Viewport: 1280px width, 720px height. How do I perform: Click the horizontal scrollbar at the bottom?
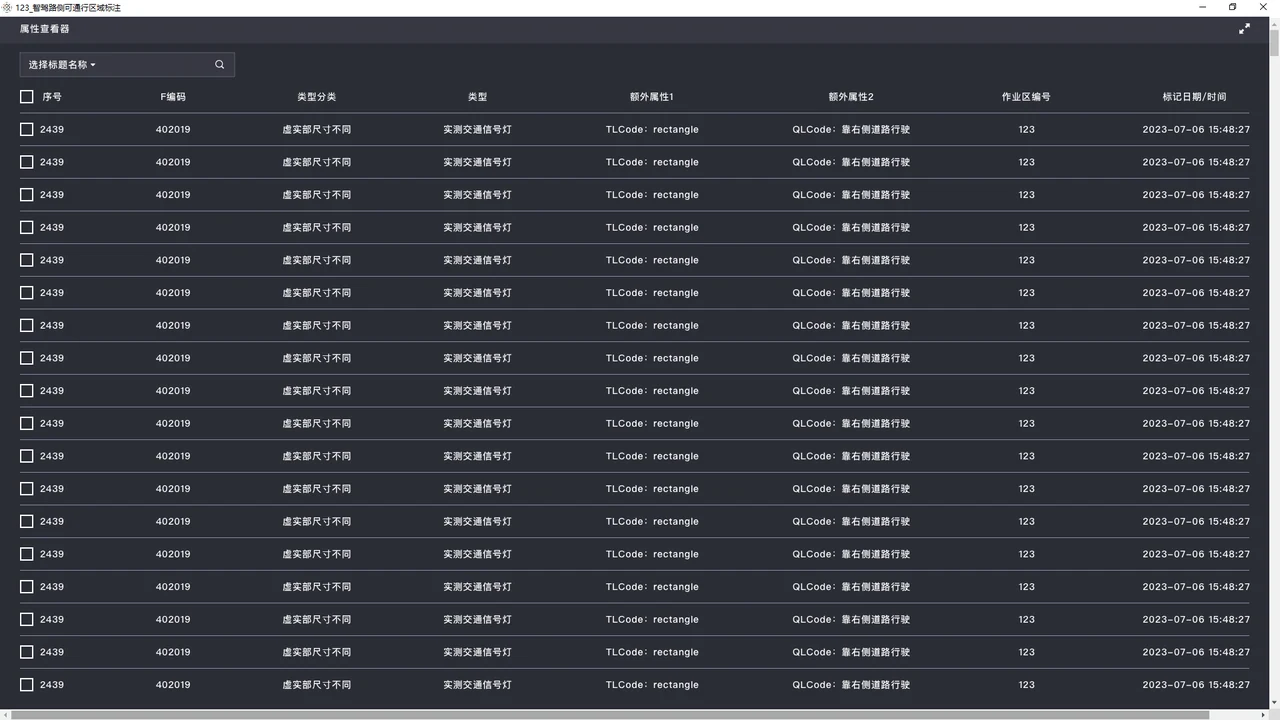click(610, 715)
